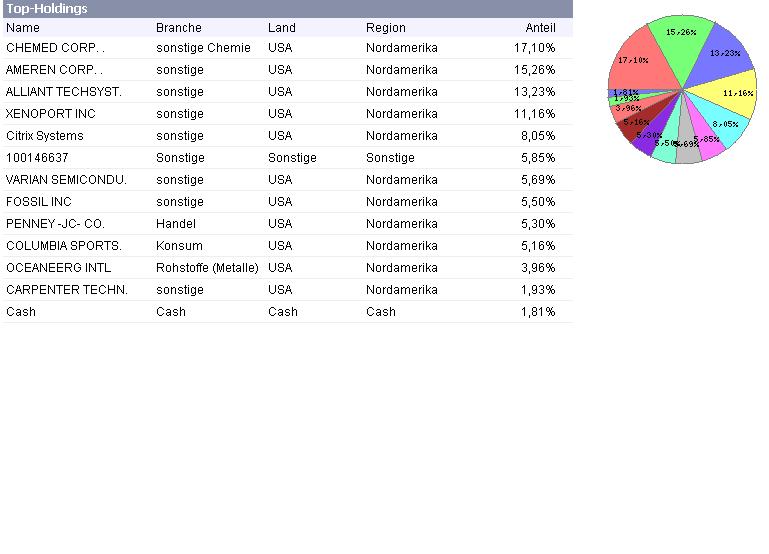
Task: Click the 15,26% share value in table
Action: tap(535, 70)
